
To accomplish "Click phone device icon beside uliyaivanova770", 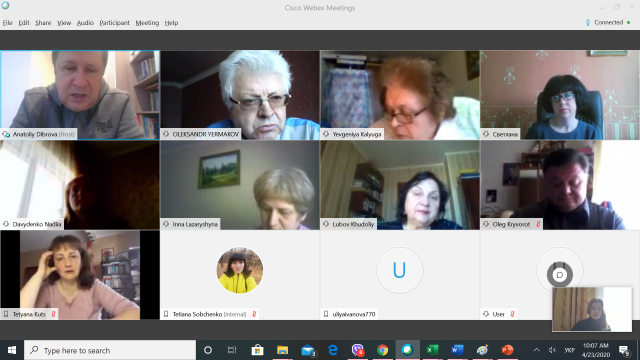I will coord(326,314).
